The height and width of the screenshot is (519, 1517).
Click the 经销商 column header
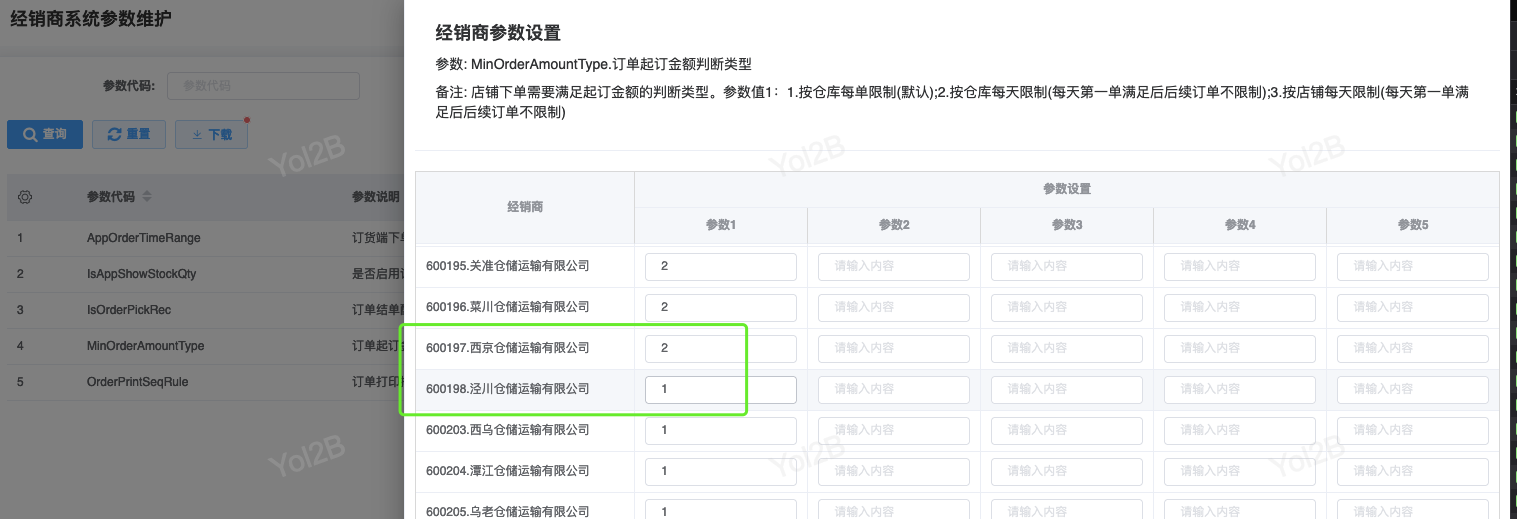525,207
